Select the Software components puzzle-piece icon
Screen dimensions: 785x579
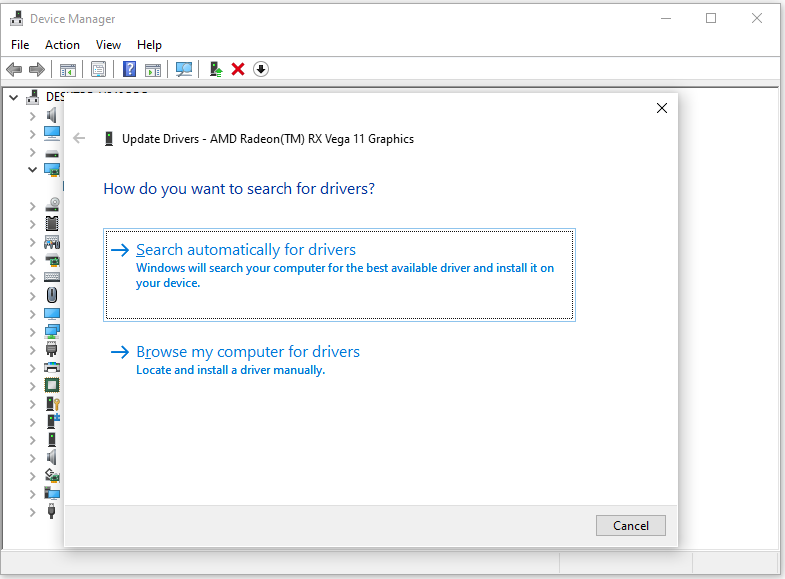click(x=53, y=421)
